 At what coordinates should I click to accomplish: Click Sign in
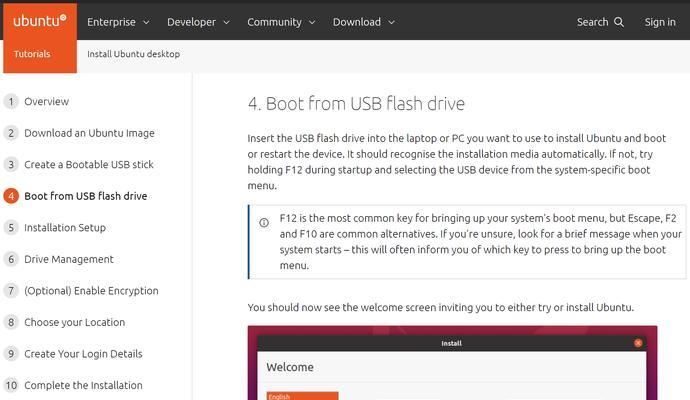pos(660,22)
